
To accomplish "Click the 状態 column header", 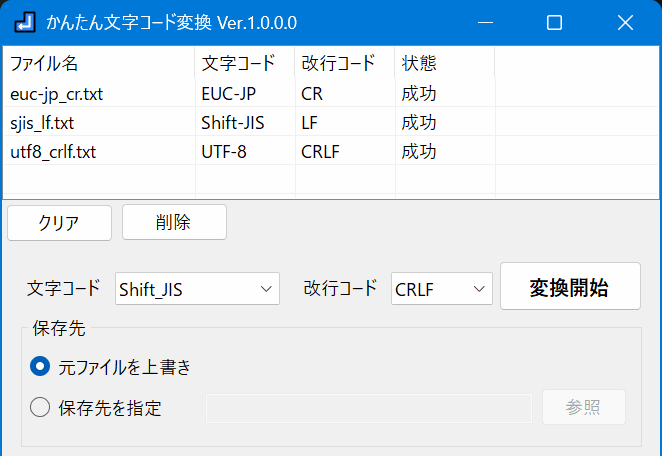I will (445, 63).
